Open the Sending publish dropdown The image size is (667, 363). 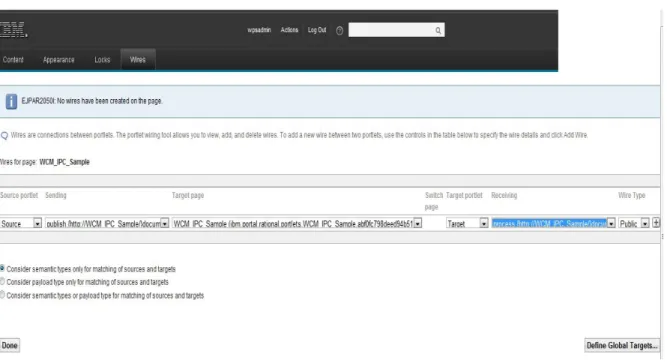pos(107,223)
